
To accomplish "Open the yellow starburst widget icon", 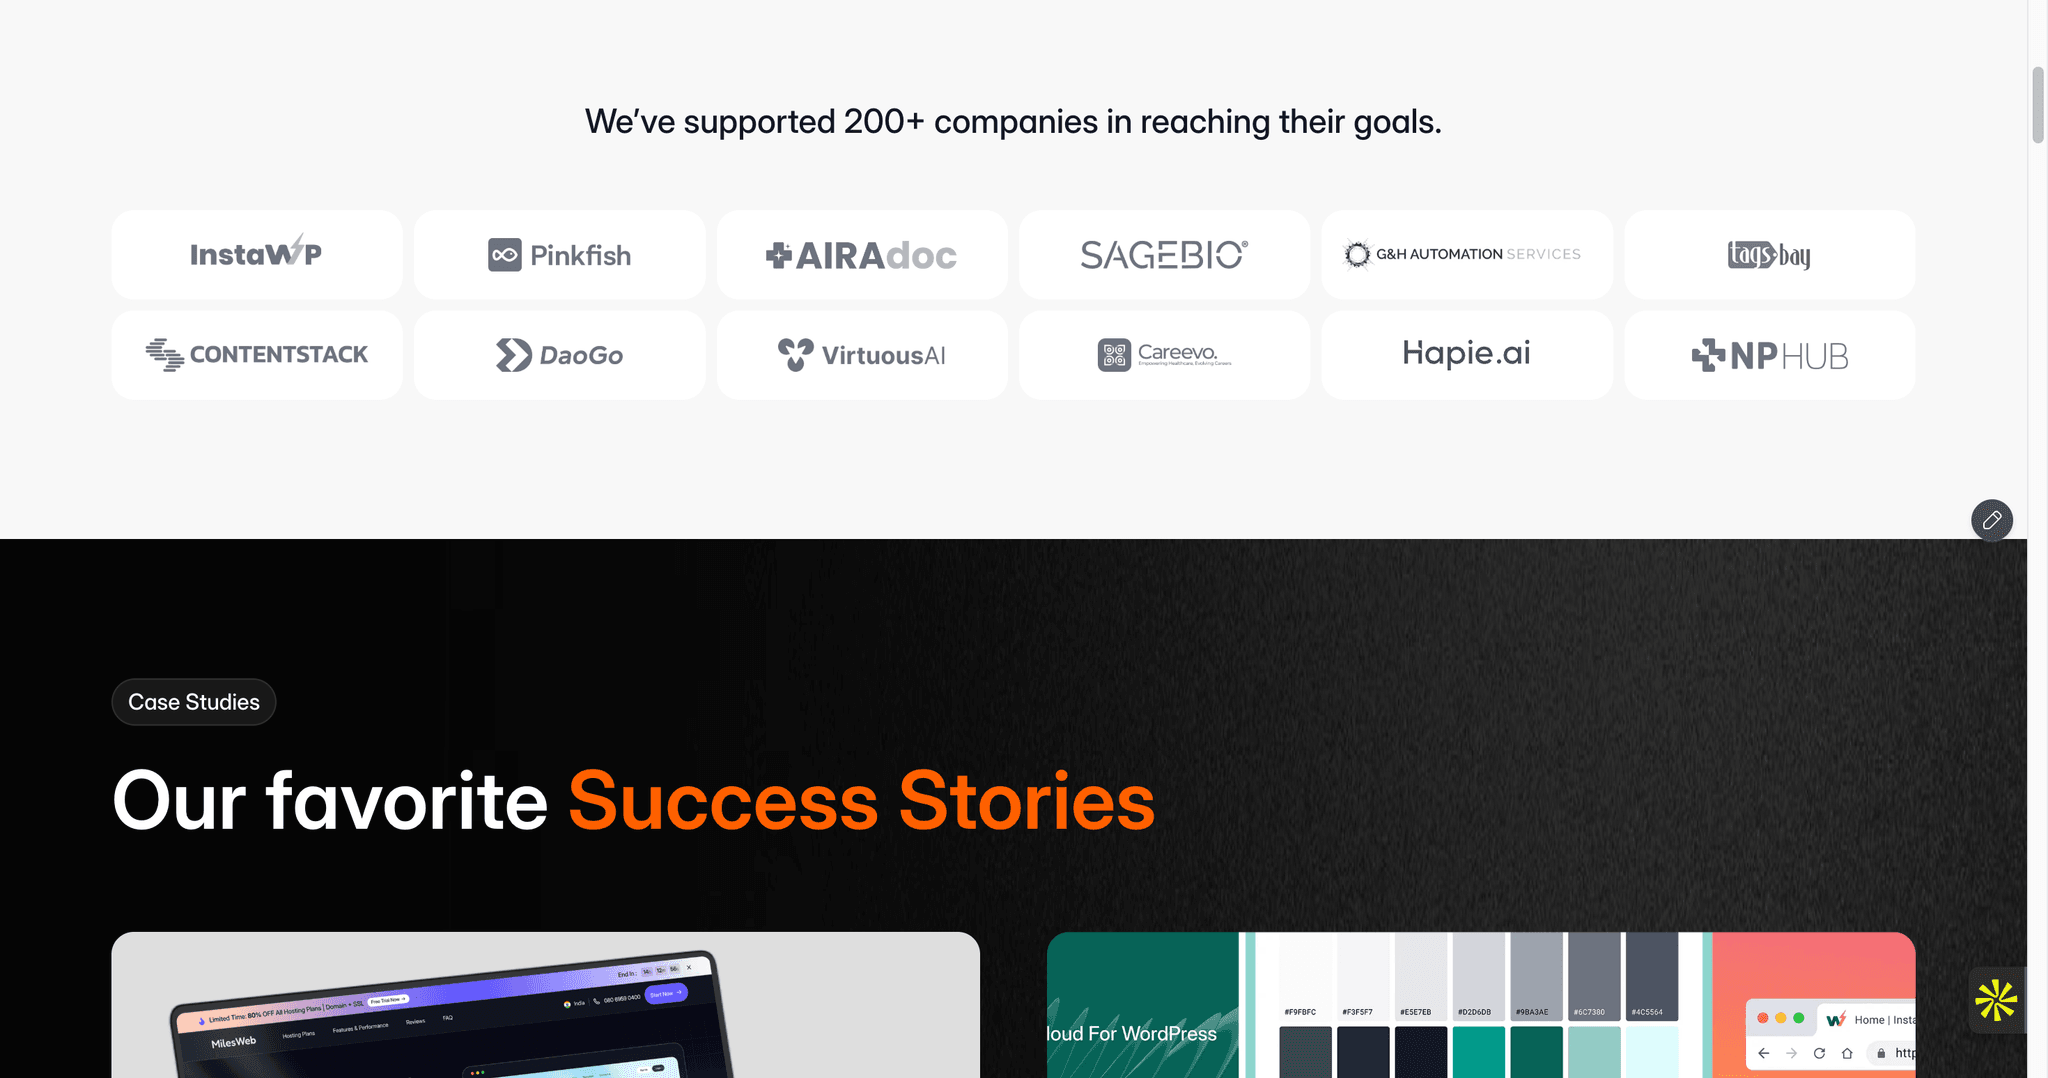I will tap(1996, 1000).
